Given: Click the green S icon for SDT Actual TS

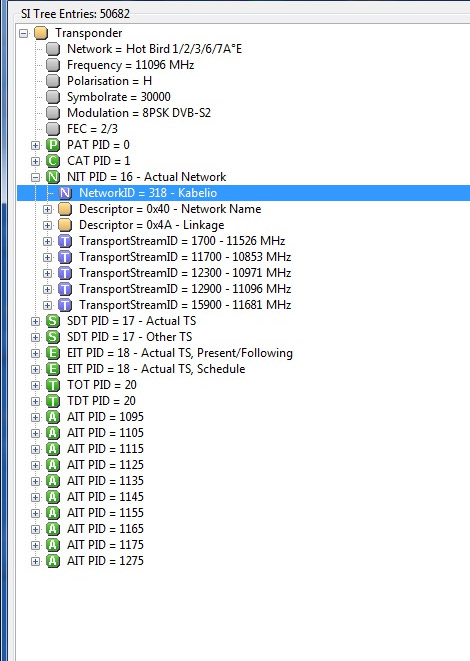Looking at the screenshot, I should (x=53, y=321).
